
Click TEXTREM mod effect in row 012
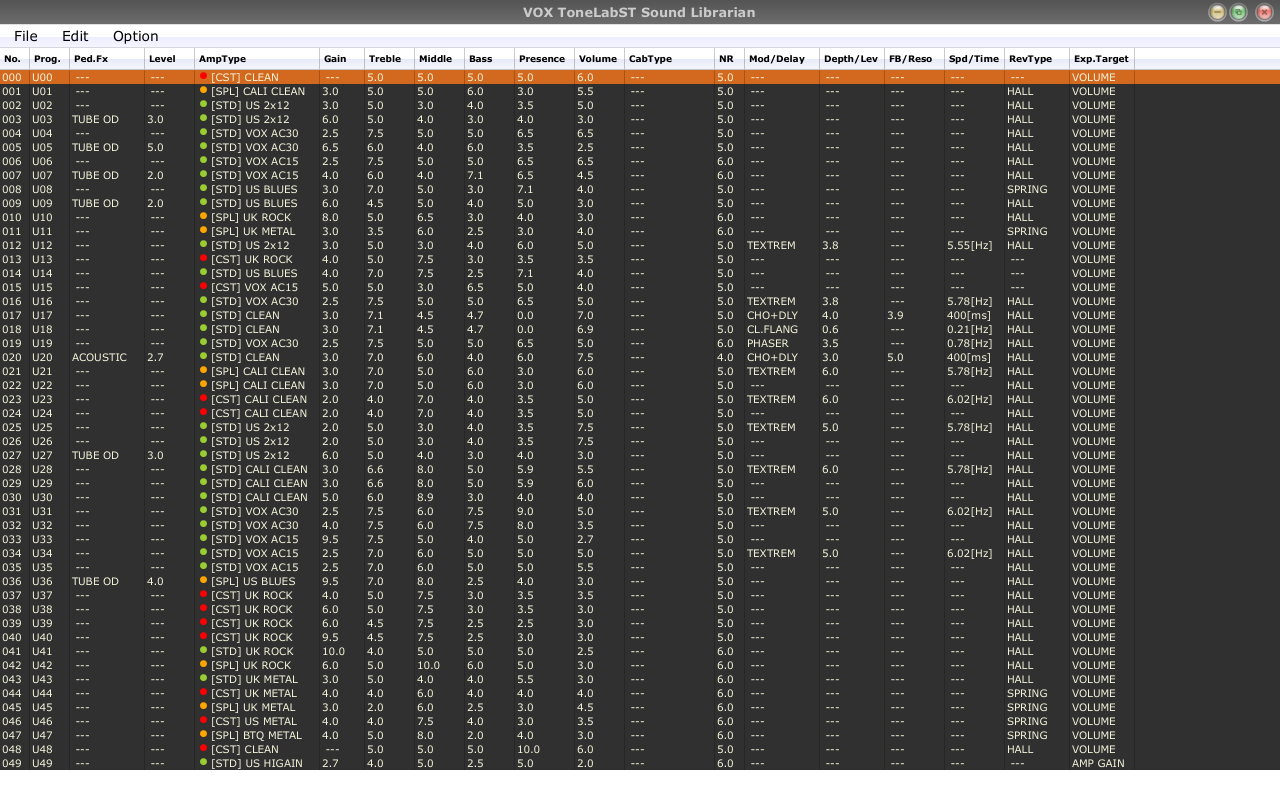tap(771, 245)
